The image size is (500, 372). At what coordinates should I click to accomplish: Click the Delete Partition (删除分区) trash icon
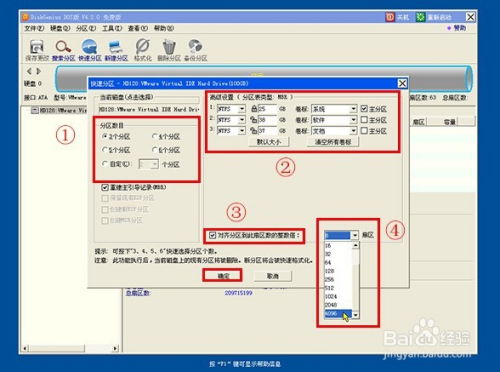click(169, 47)
